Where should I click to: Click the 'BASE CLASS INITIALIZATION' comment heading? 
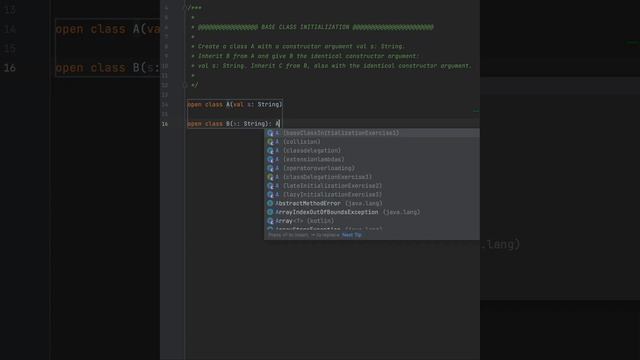(x=305, y=27)
